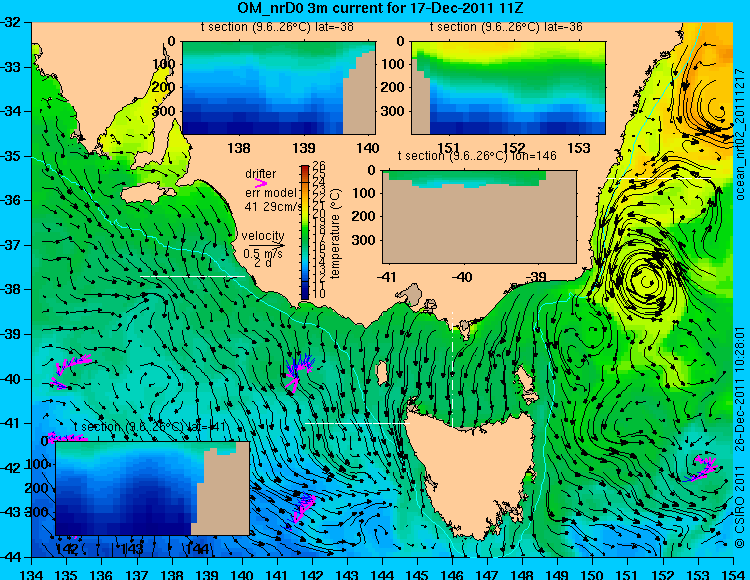The height and width of the screenshot is (580, 750).
Task: Click the '© CSIRO 2011' copyright text
Action: tap(740, 509)
